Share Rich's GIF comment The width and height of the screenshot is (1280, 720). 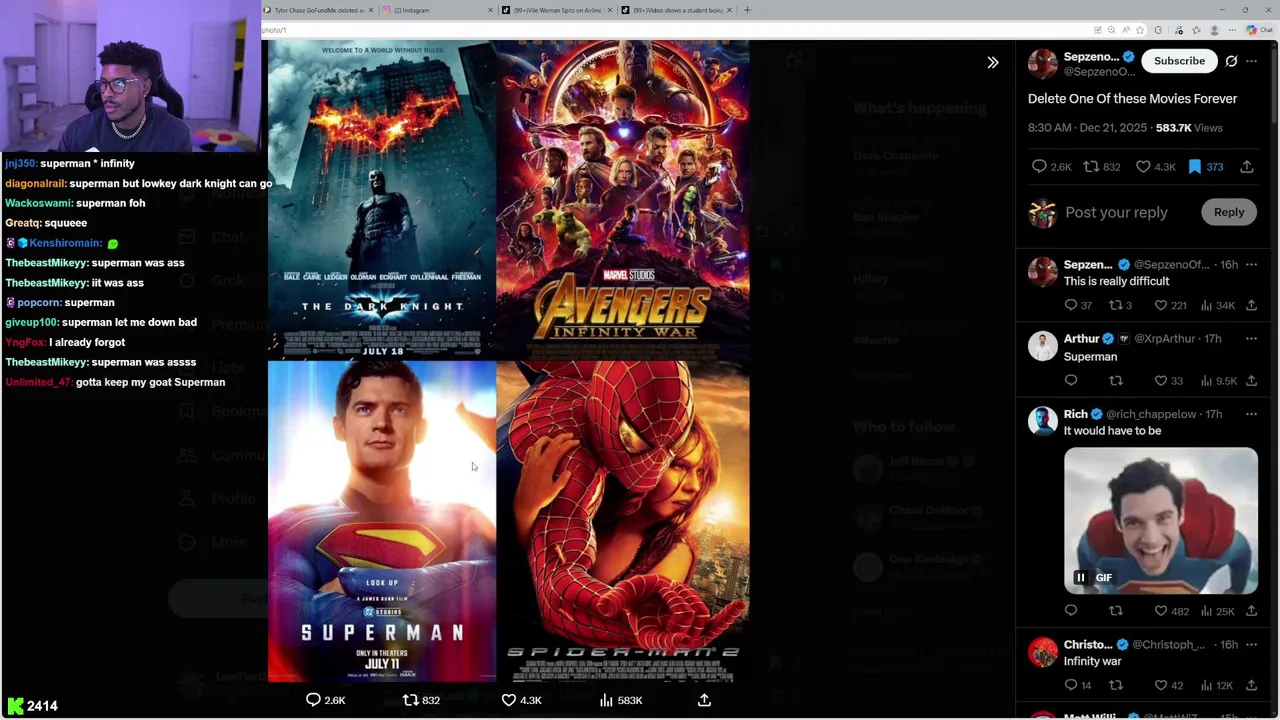1251,611
